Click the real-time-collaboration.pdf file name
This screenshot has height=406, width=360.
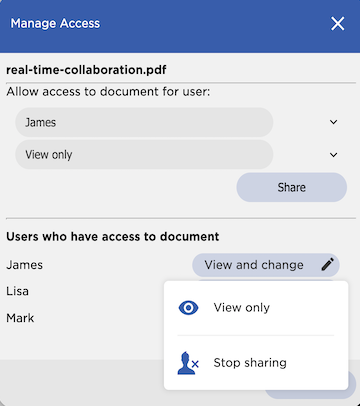pos(86,70)
